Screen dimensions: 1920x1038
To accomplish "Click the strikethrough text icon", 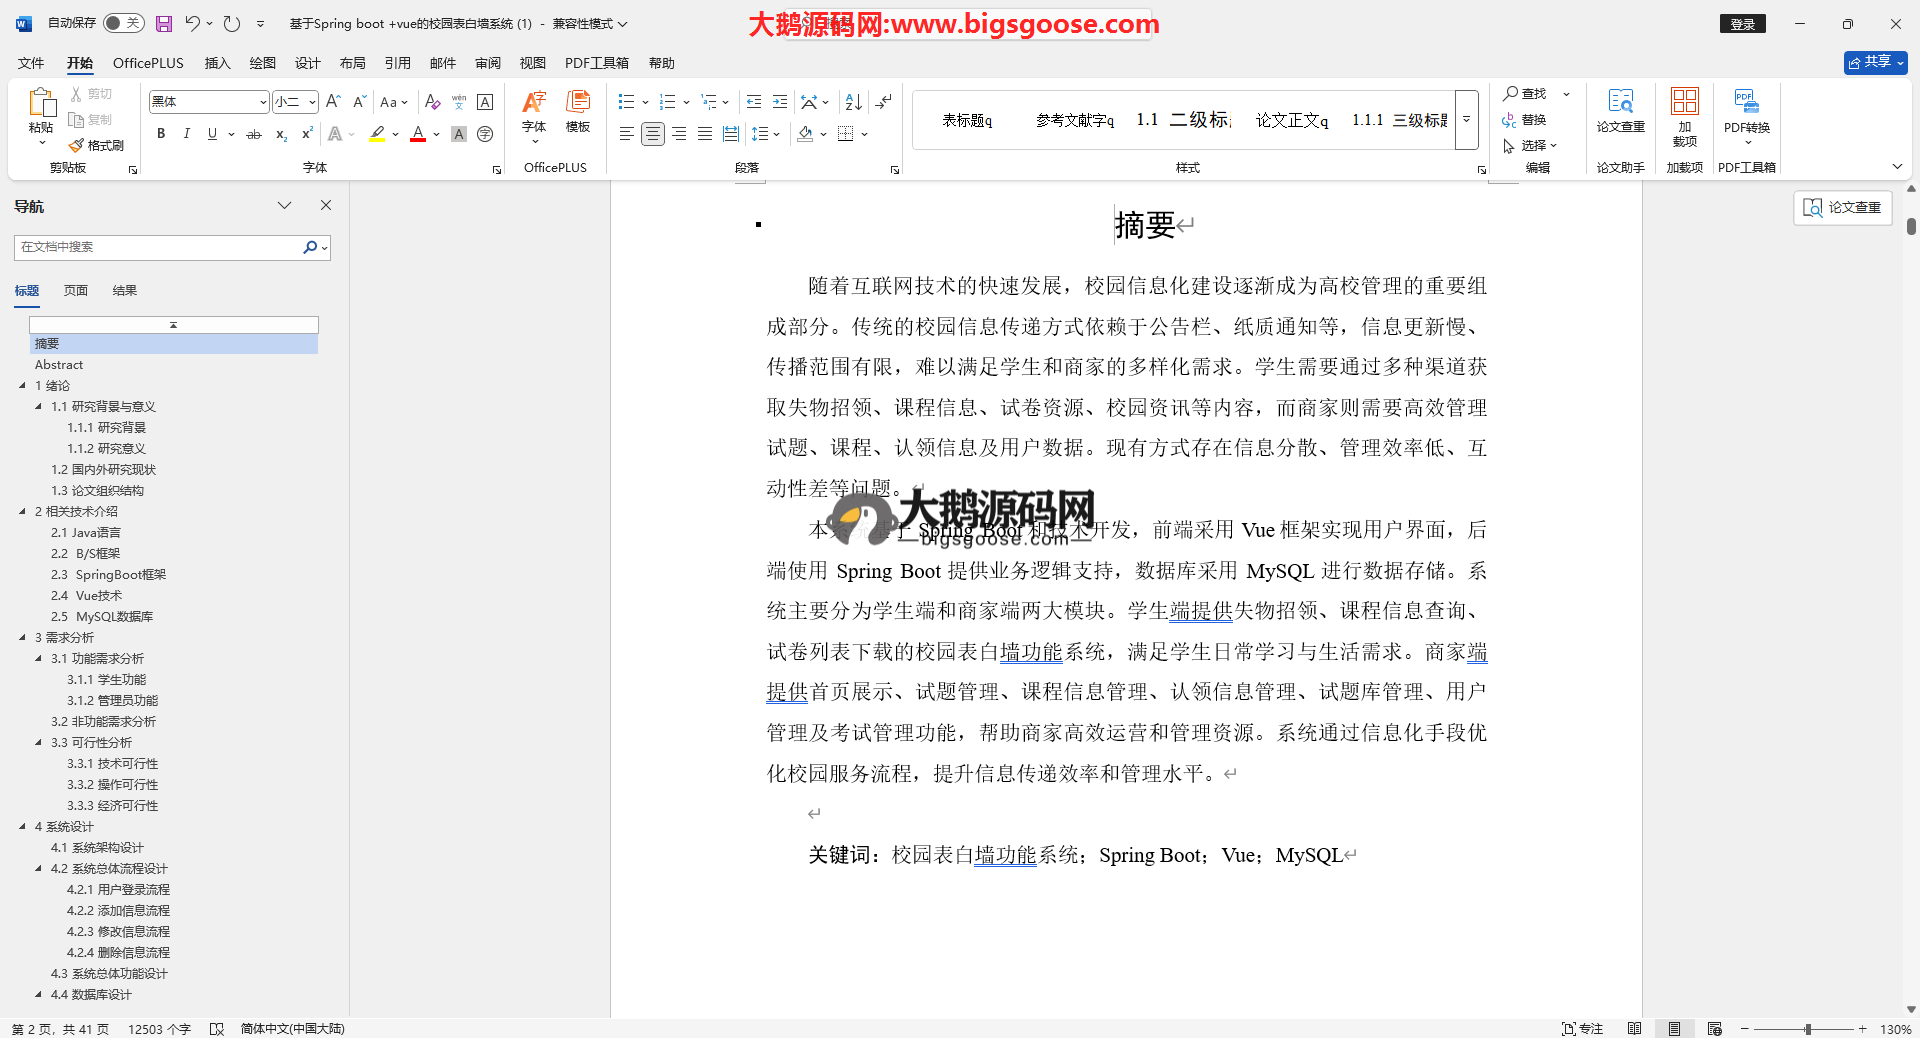I will click(x=254, y=134).
